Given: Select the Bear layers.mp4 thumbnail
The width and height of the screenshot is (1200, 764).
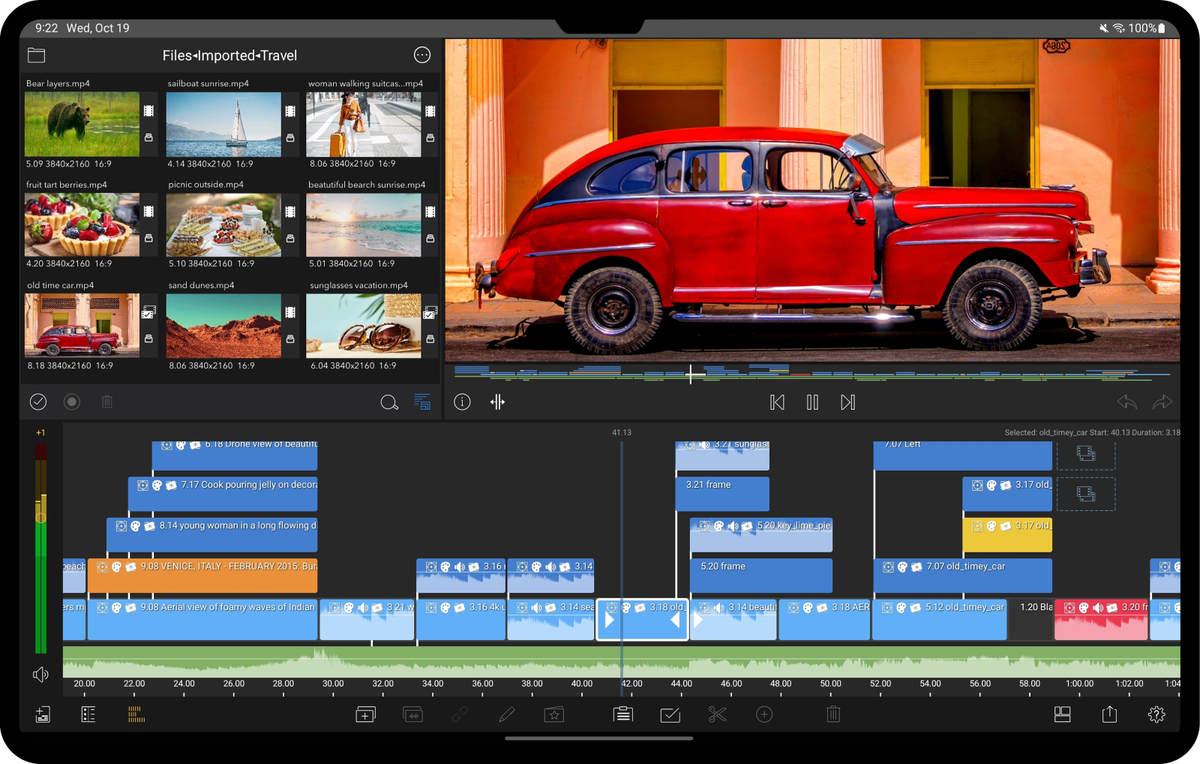Looking at the screenshot, I should point(82,124).
